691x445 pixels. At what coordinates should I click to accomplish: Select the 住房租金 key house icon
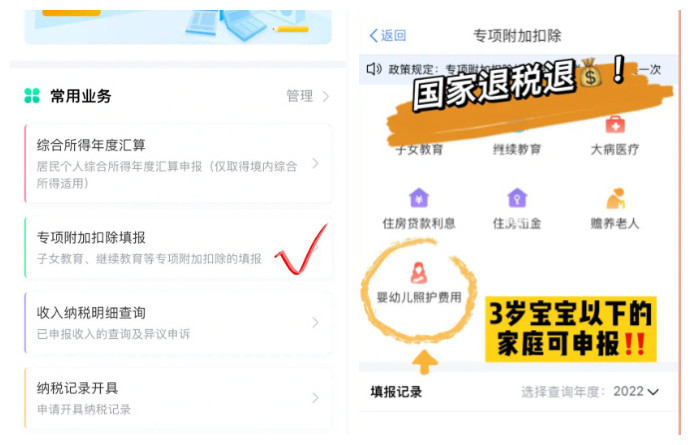point(517,197)
